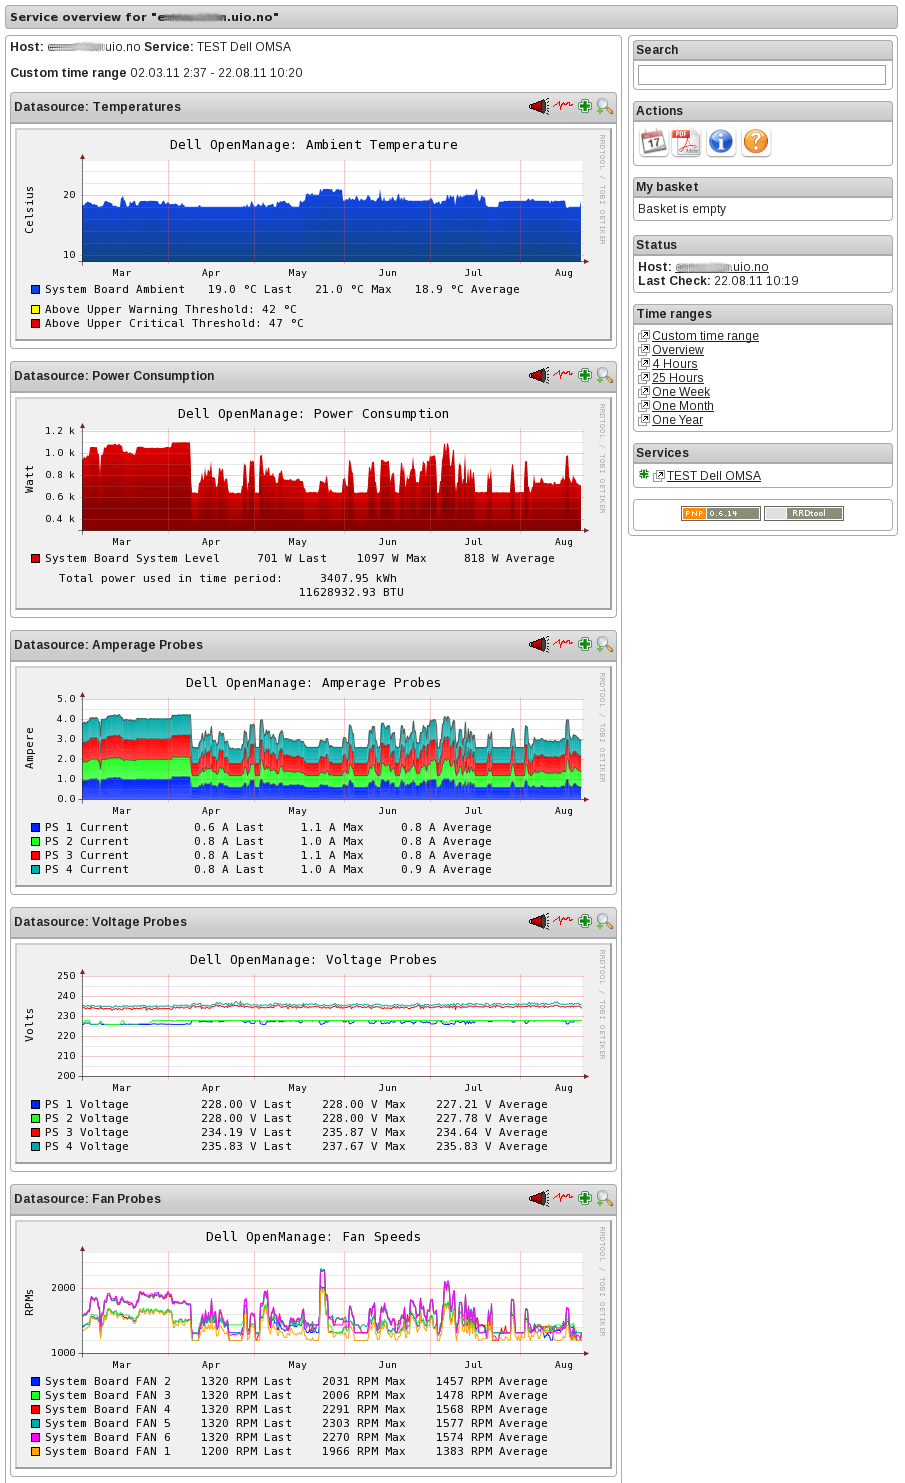This screenshot has height=1483, width=905.
Task: Open the Custom time range link
Action: click(705, 336)
